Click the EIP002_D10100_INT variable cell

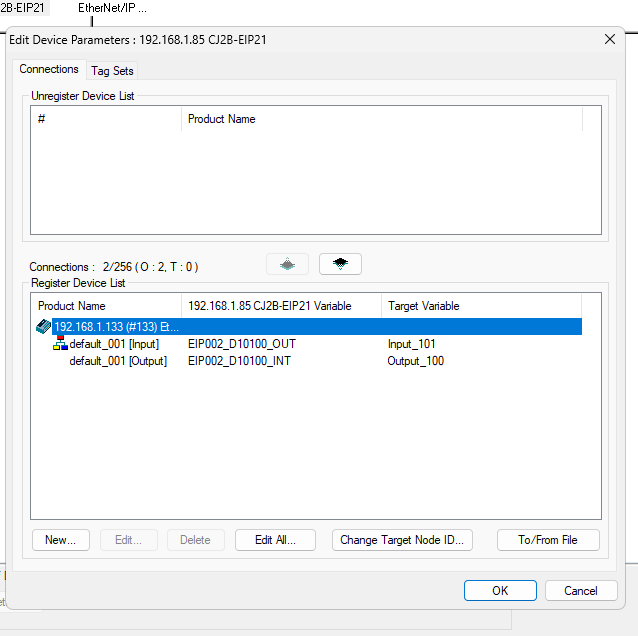pyautogui.click(x=239, y=361)
